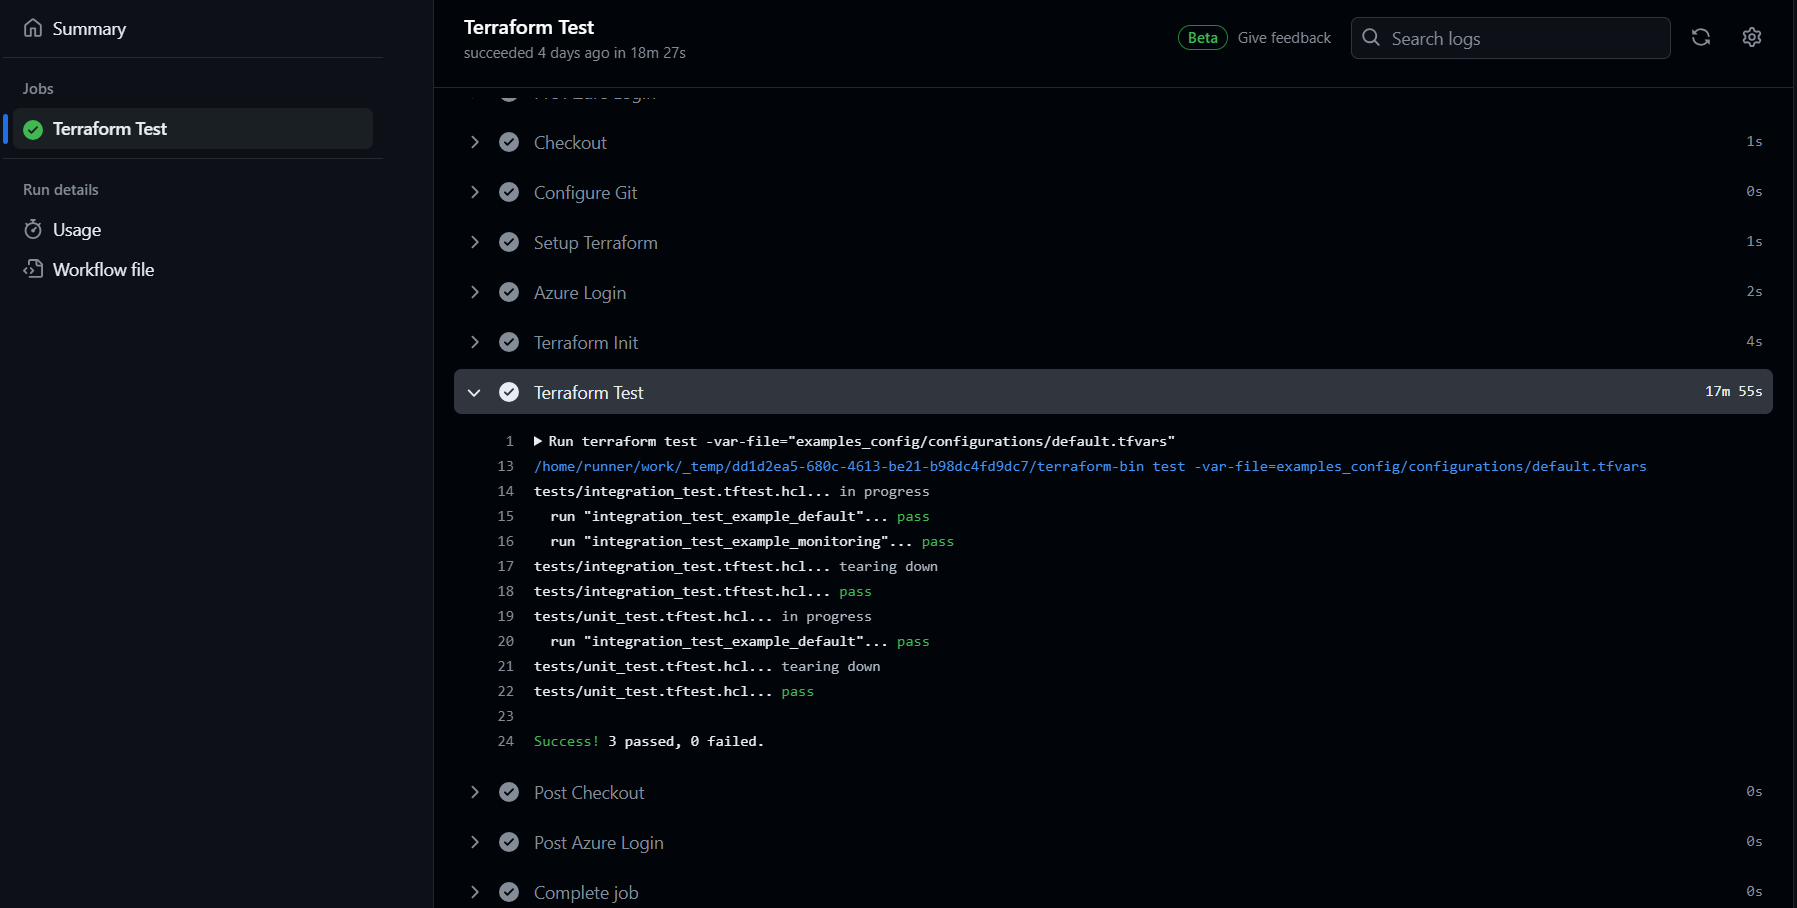Click the refresh logs icon
Image resolution: width=1797 pixels, height=908 pixels.
(1701, 37)
